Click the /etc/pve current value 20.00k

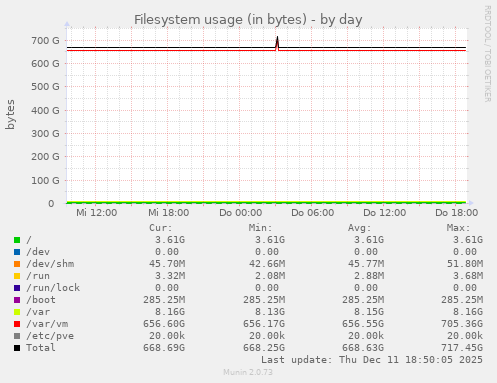pos(167,336)
